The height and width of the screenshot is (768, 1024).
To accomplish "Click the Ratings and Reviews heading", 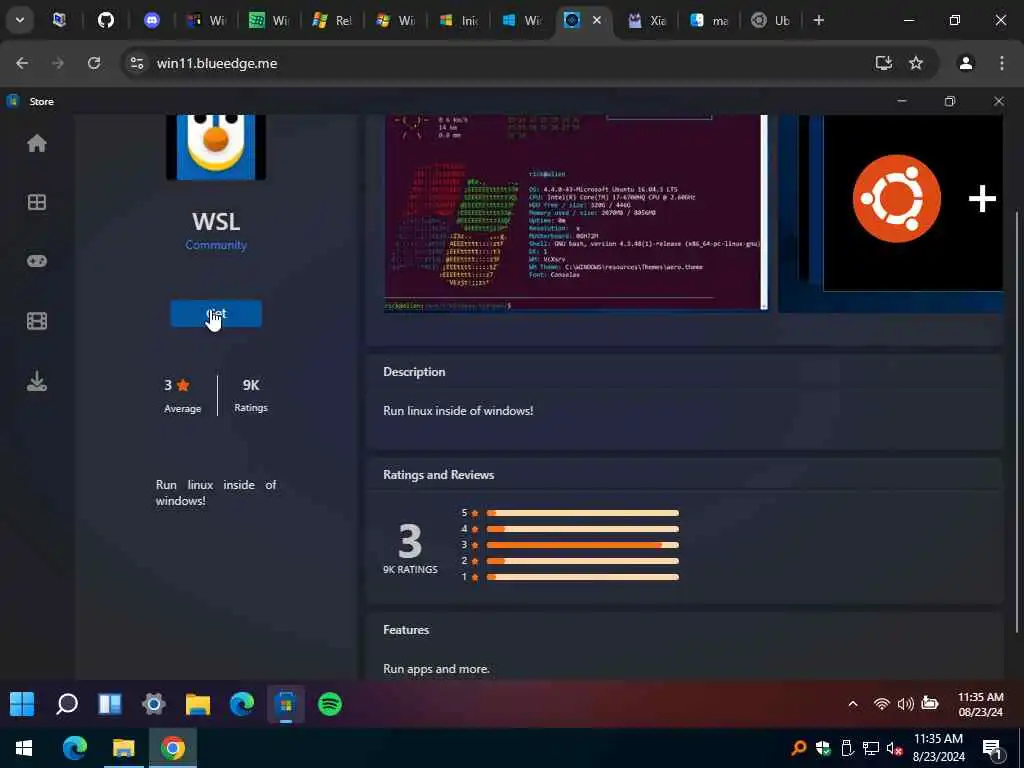I will pos(438,475).
